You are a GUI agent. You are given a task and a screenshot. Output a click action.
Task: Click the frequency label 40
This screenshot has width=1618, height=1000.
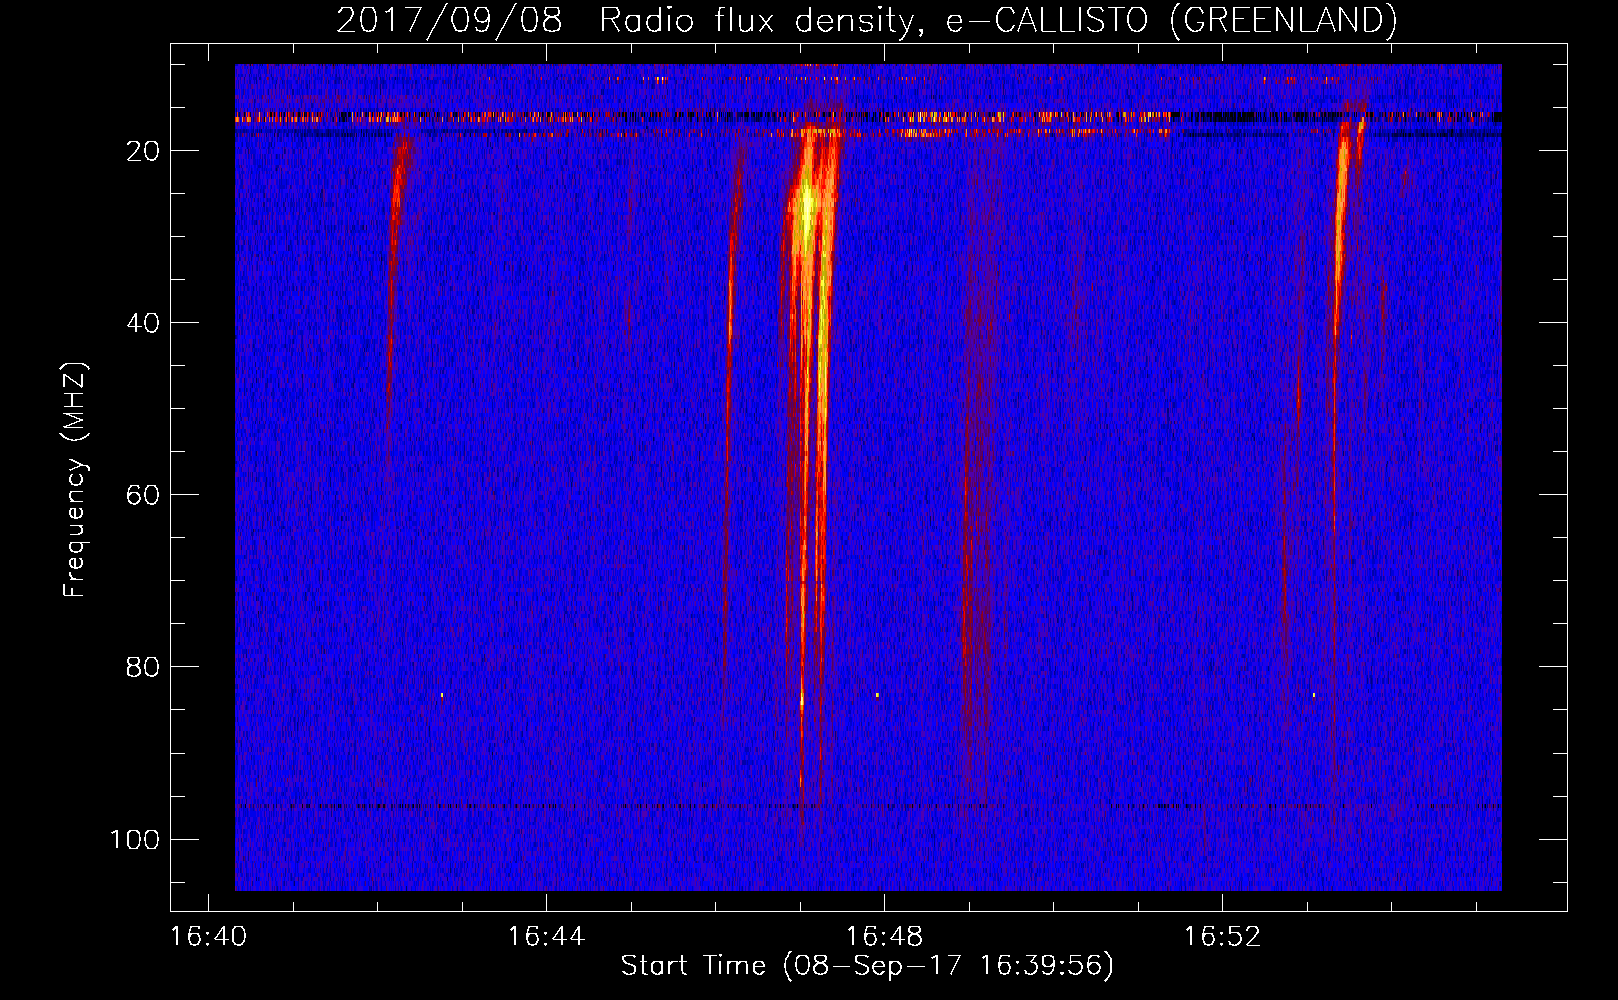click(x=143, y=323)
